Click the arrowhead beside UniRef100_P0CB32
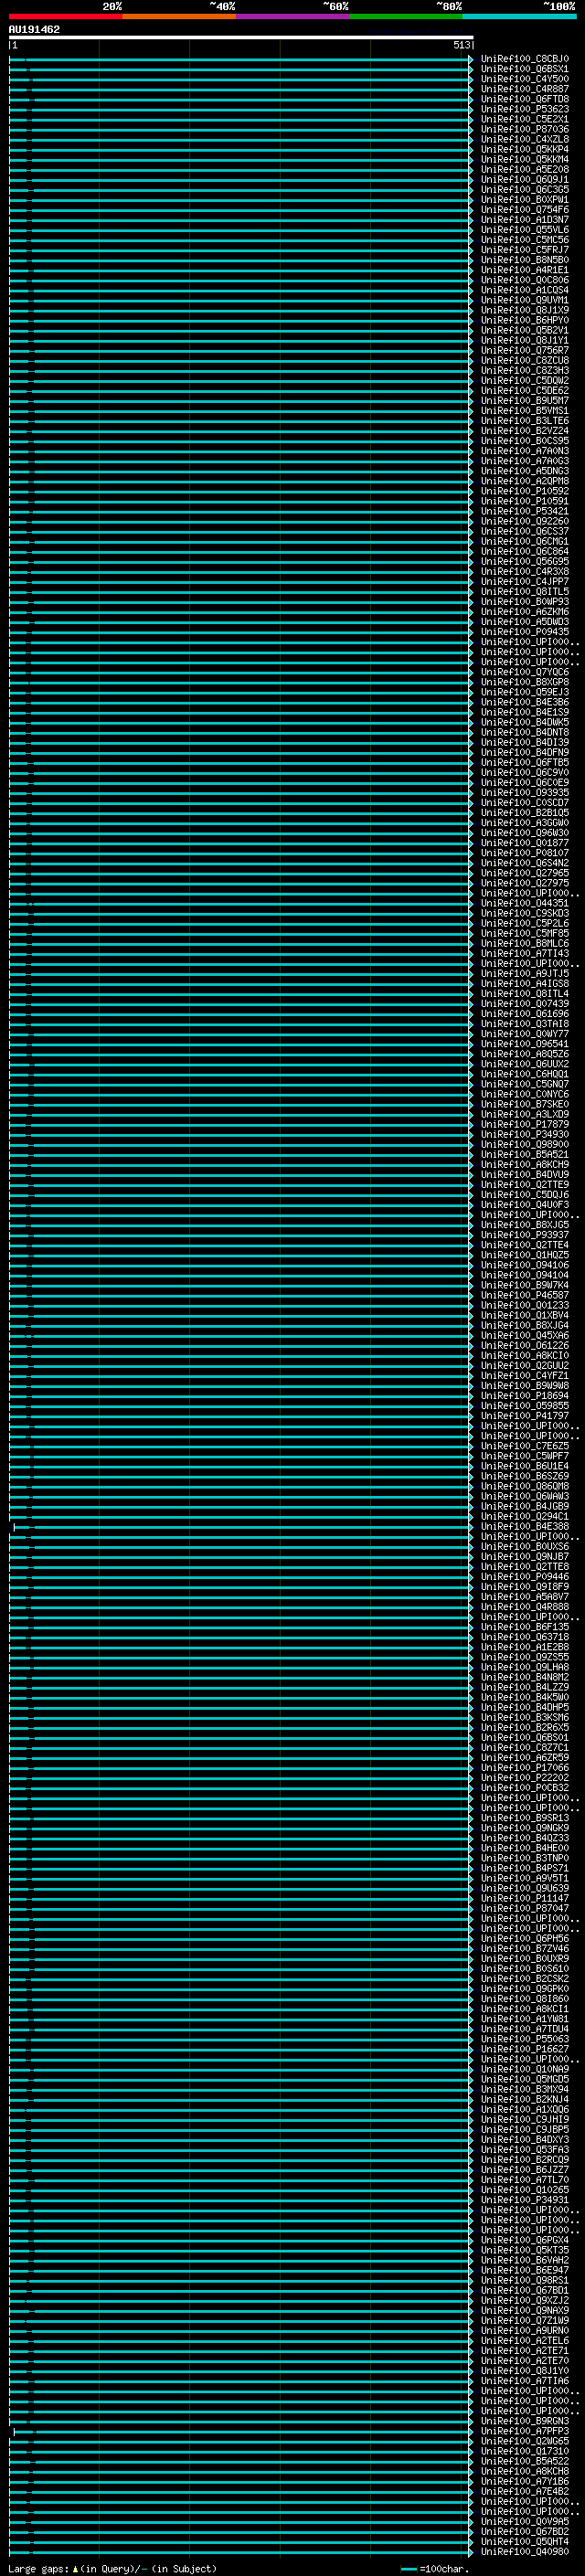585x2576 pixels. pyautogui.click(x=471, y=1788)
